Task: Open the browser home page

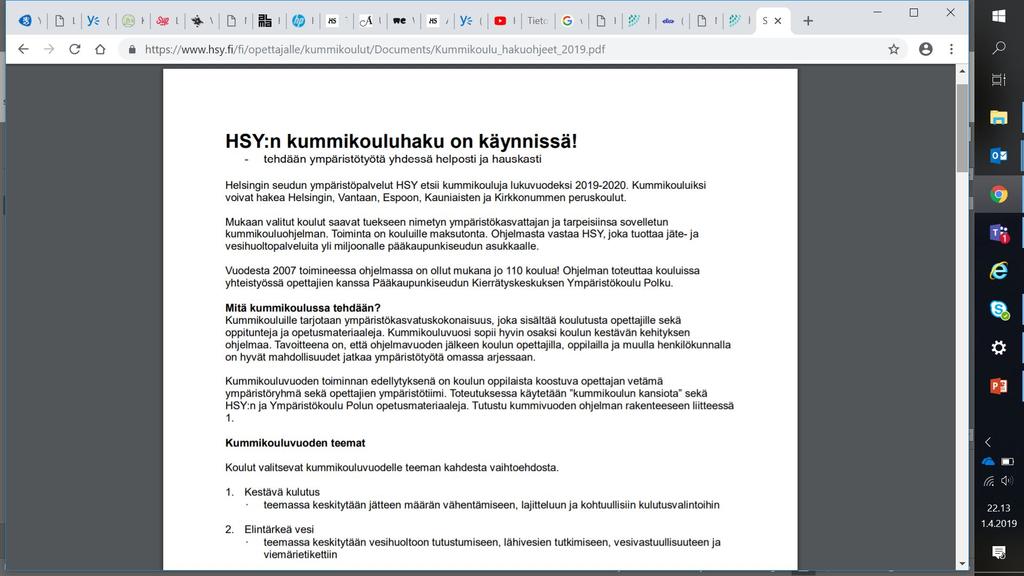Action: [x=100, y=49]
